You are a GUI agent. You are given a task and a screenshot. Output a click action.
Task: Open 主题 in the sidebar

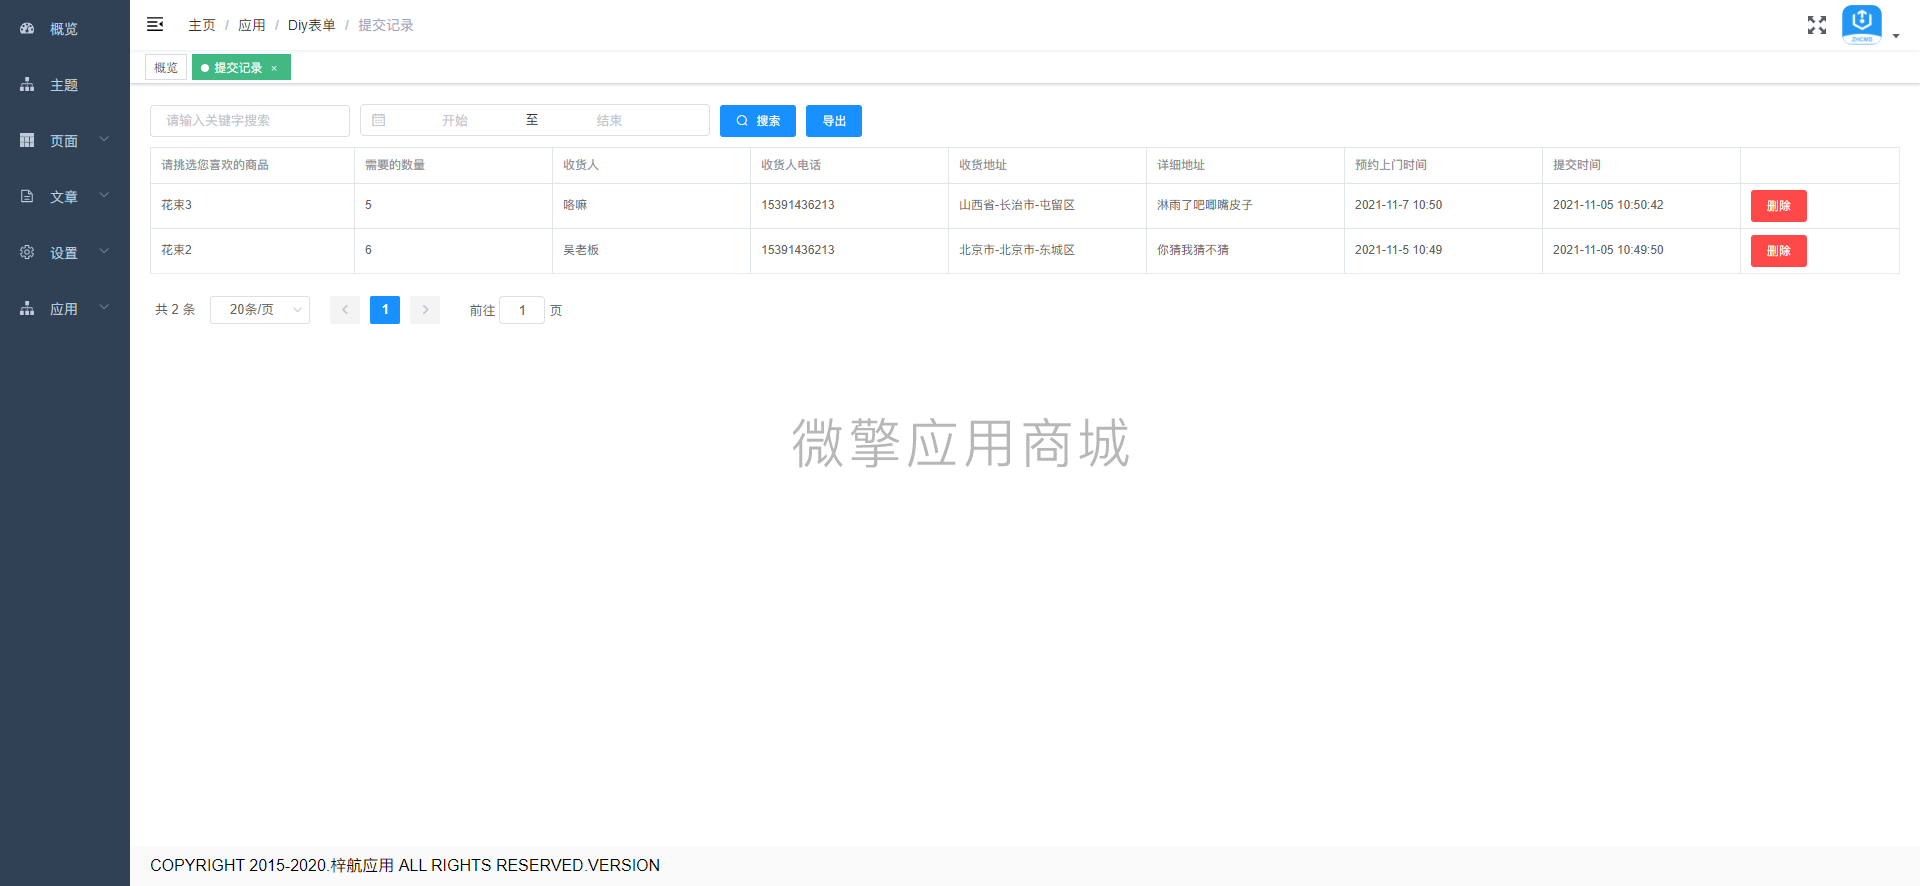pos(65,85)
